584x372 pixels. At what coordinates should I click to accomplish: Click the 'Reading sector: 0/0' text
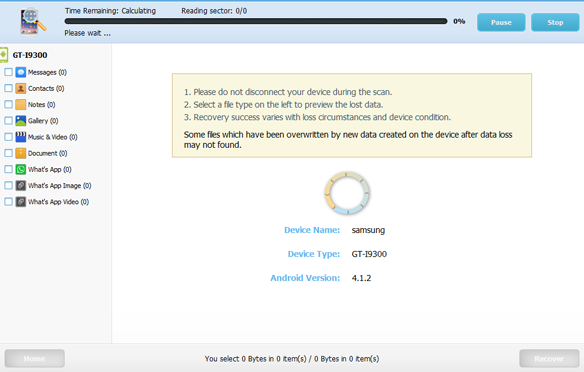tap(214, 11)
